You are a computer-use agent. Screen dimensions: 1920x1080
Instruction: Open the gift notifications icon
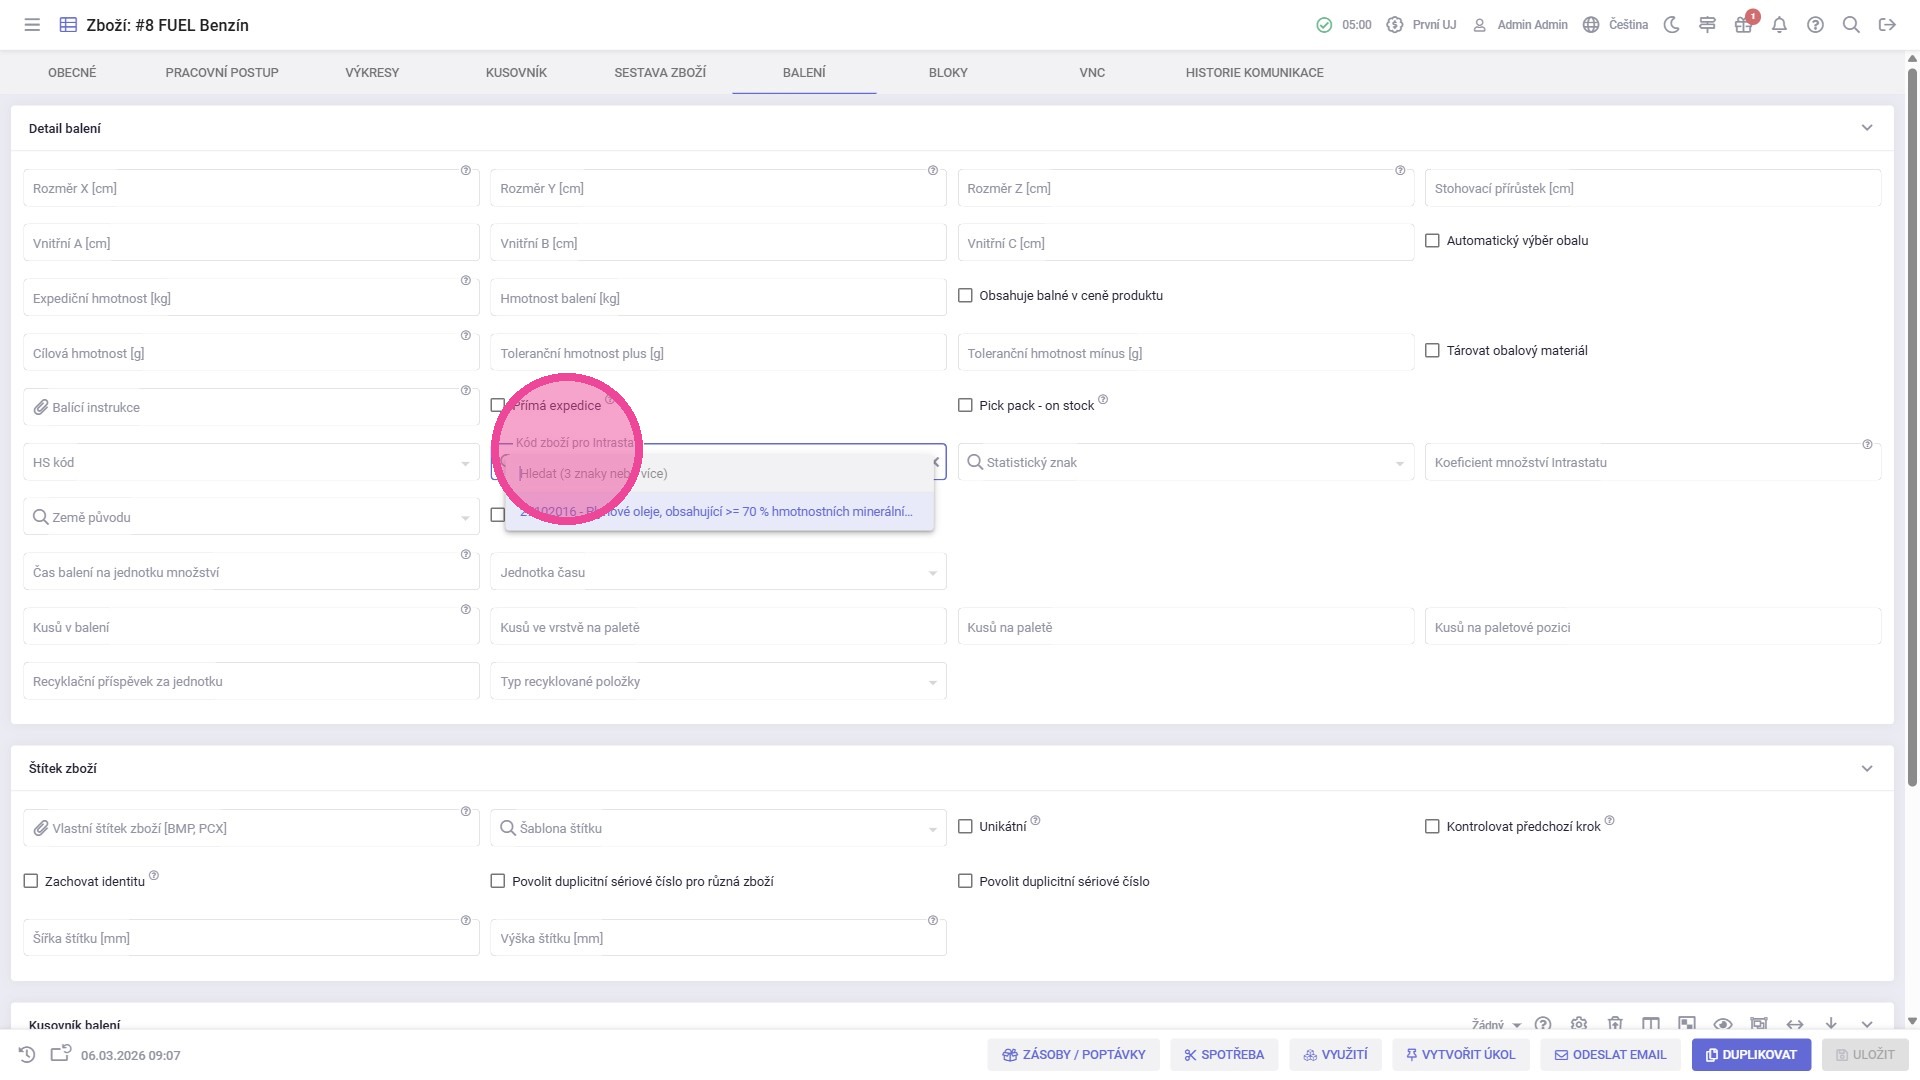(x=1743, y=25)
